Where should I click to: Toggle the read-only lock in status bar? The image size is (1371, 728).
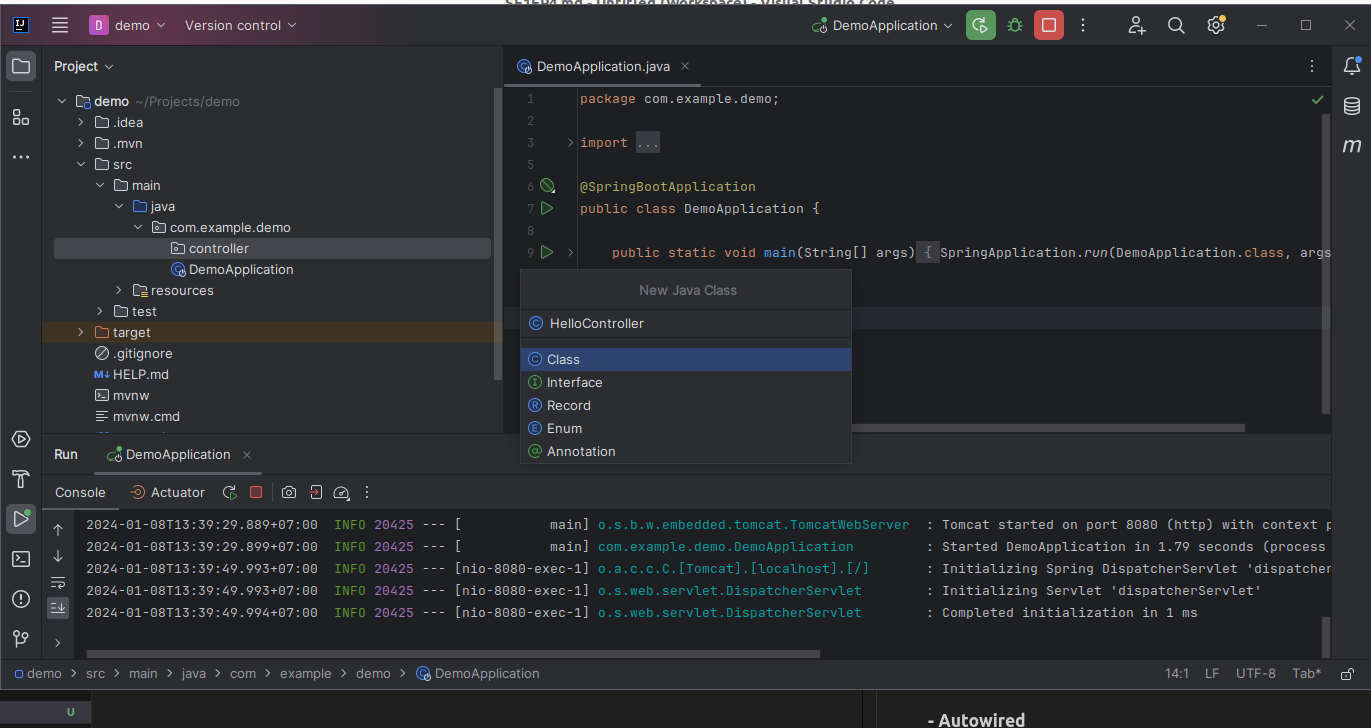click(1347, 674)
